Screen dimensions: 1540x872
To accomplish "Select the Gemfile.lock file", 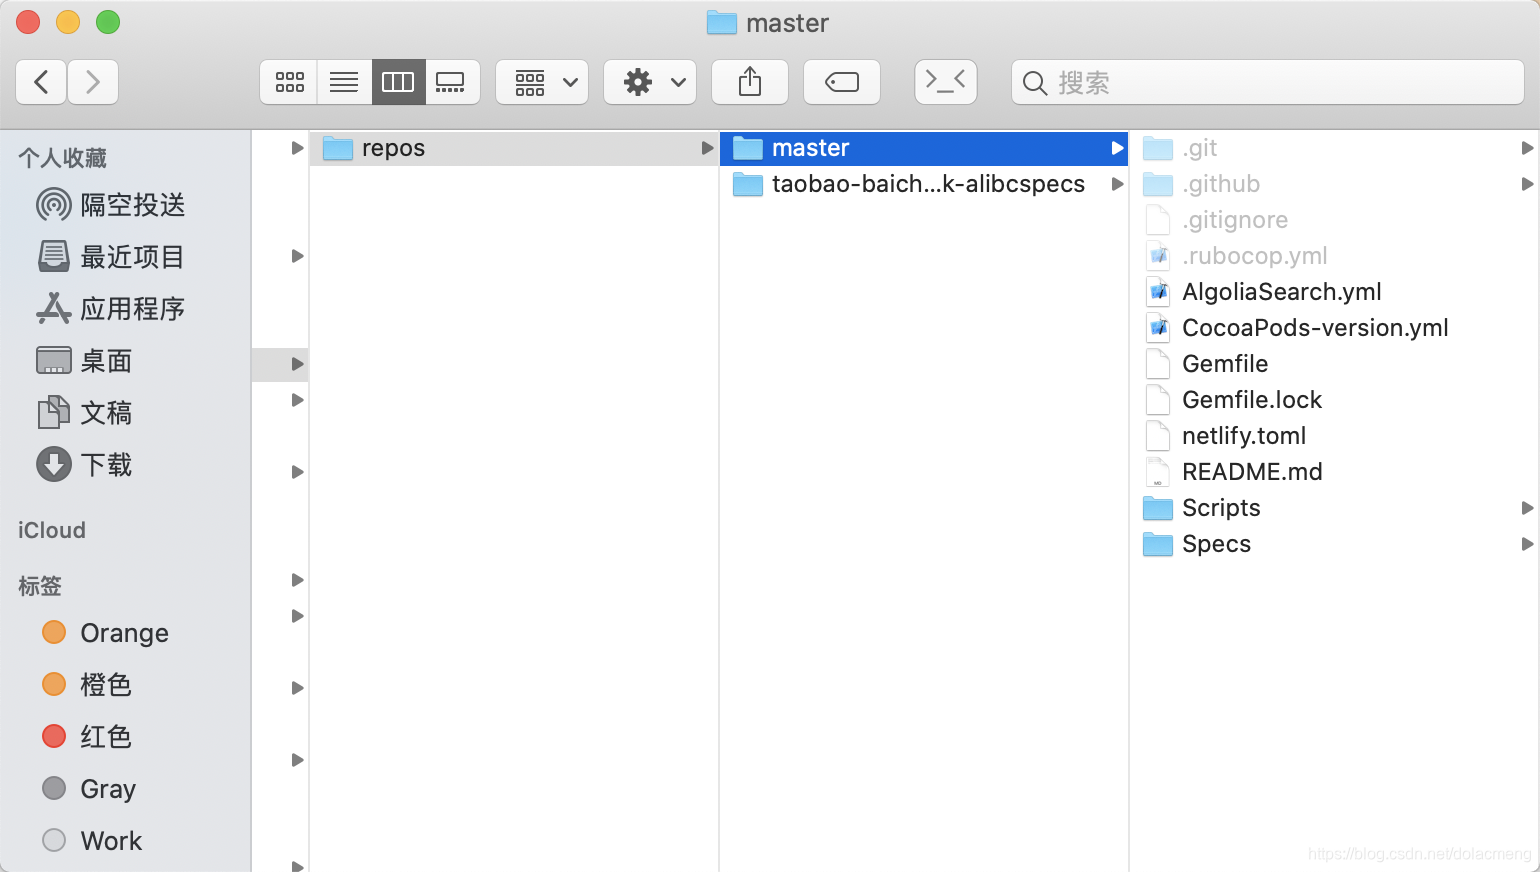I will [x=1336, y=400].
